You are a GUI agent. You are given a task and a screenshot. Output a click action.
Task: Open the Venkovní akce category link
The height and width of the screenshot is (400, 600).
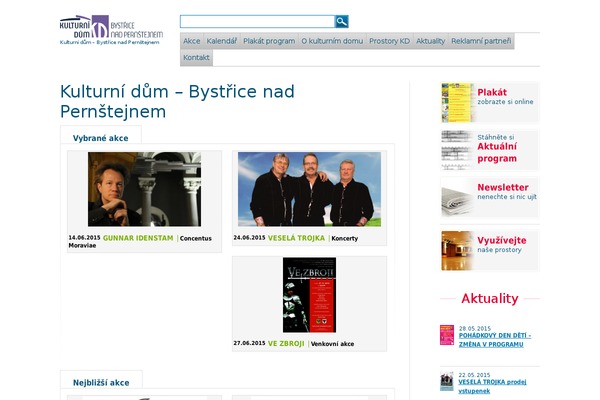pyautogui.click(x=332, y=344)
